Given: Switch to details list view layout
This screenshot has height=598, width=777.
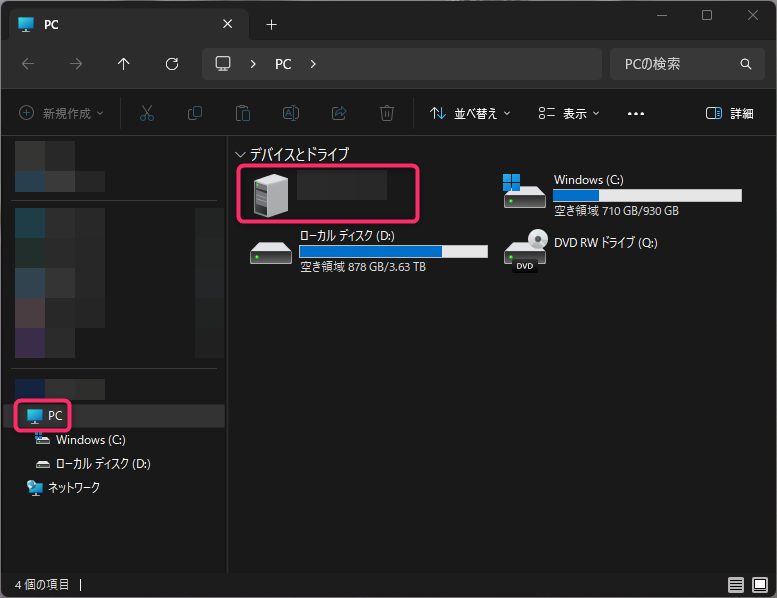Looking at the screenshot, I should (x=735, y=584).
